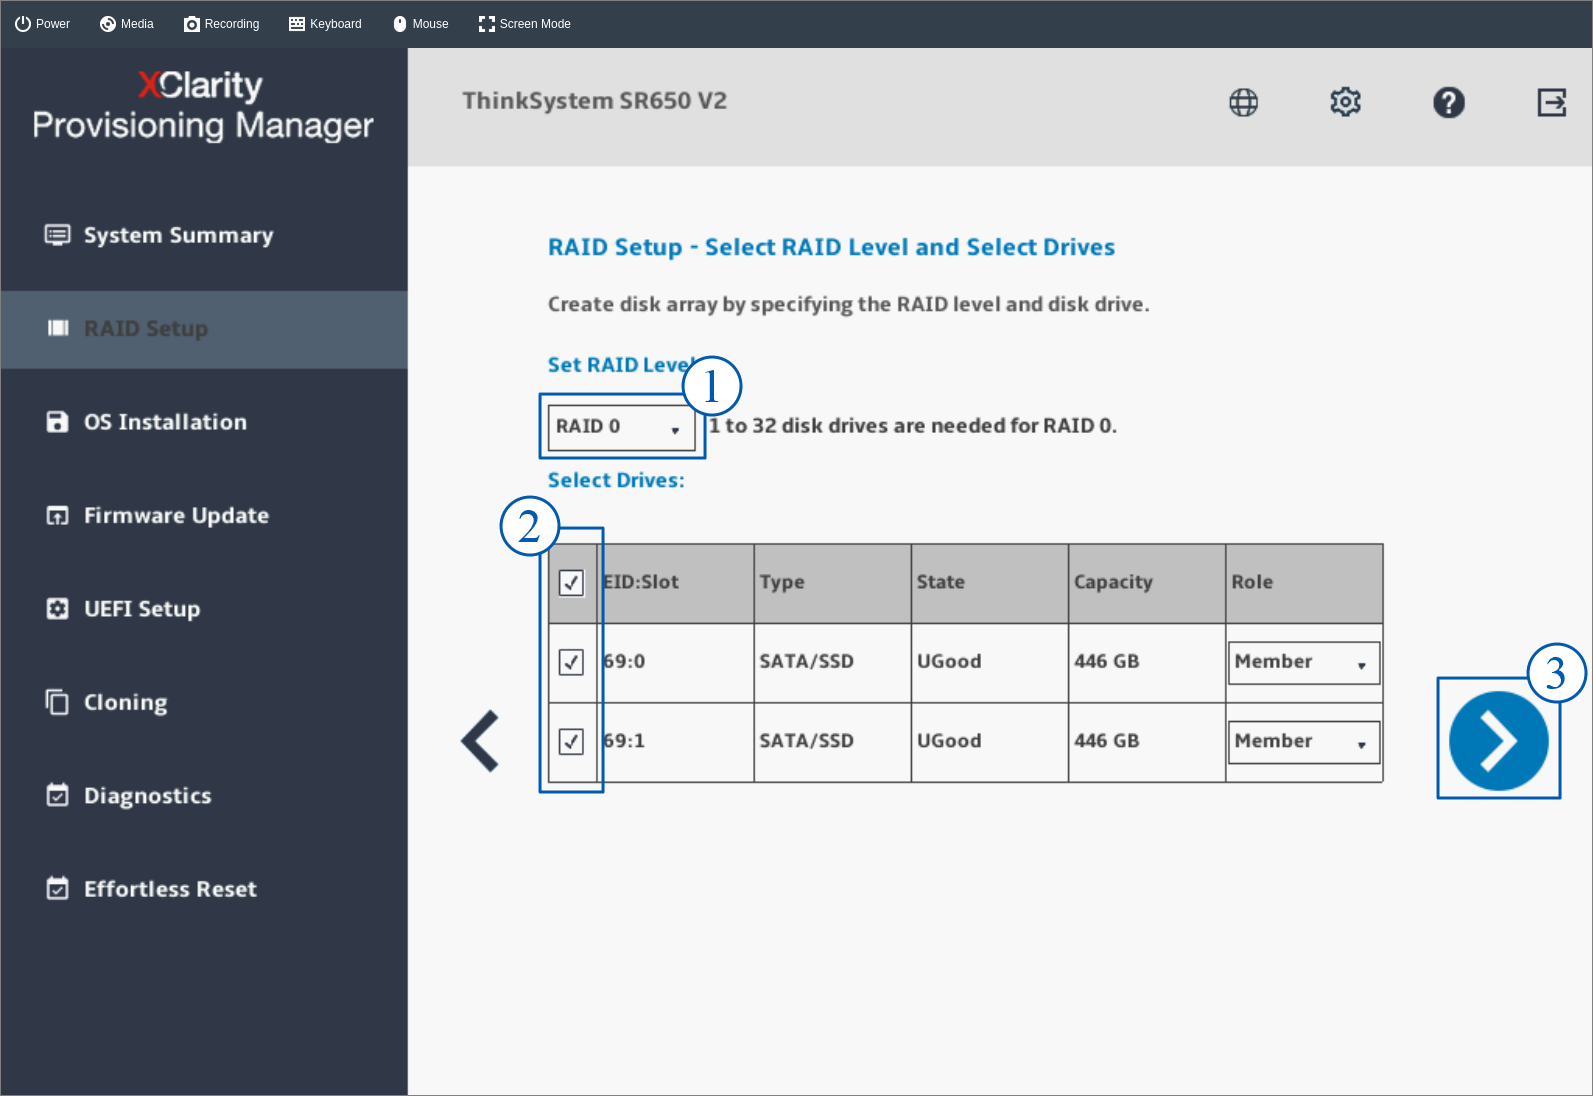Viewport: 1593px width, 1096px height.
Task: Open Role dropdown for drive 69:0
Action: (x=1304, y=662)
